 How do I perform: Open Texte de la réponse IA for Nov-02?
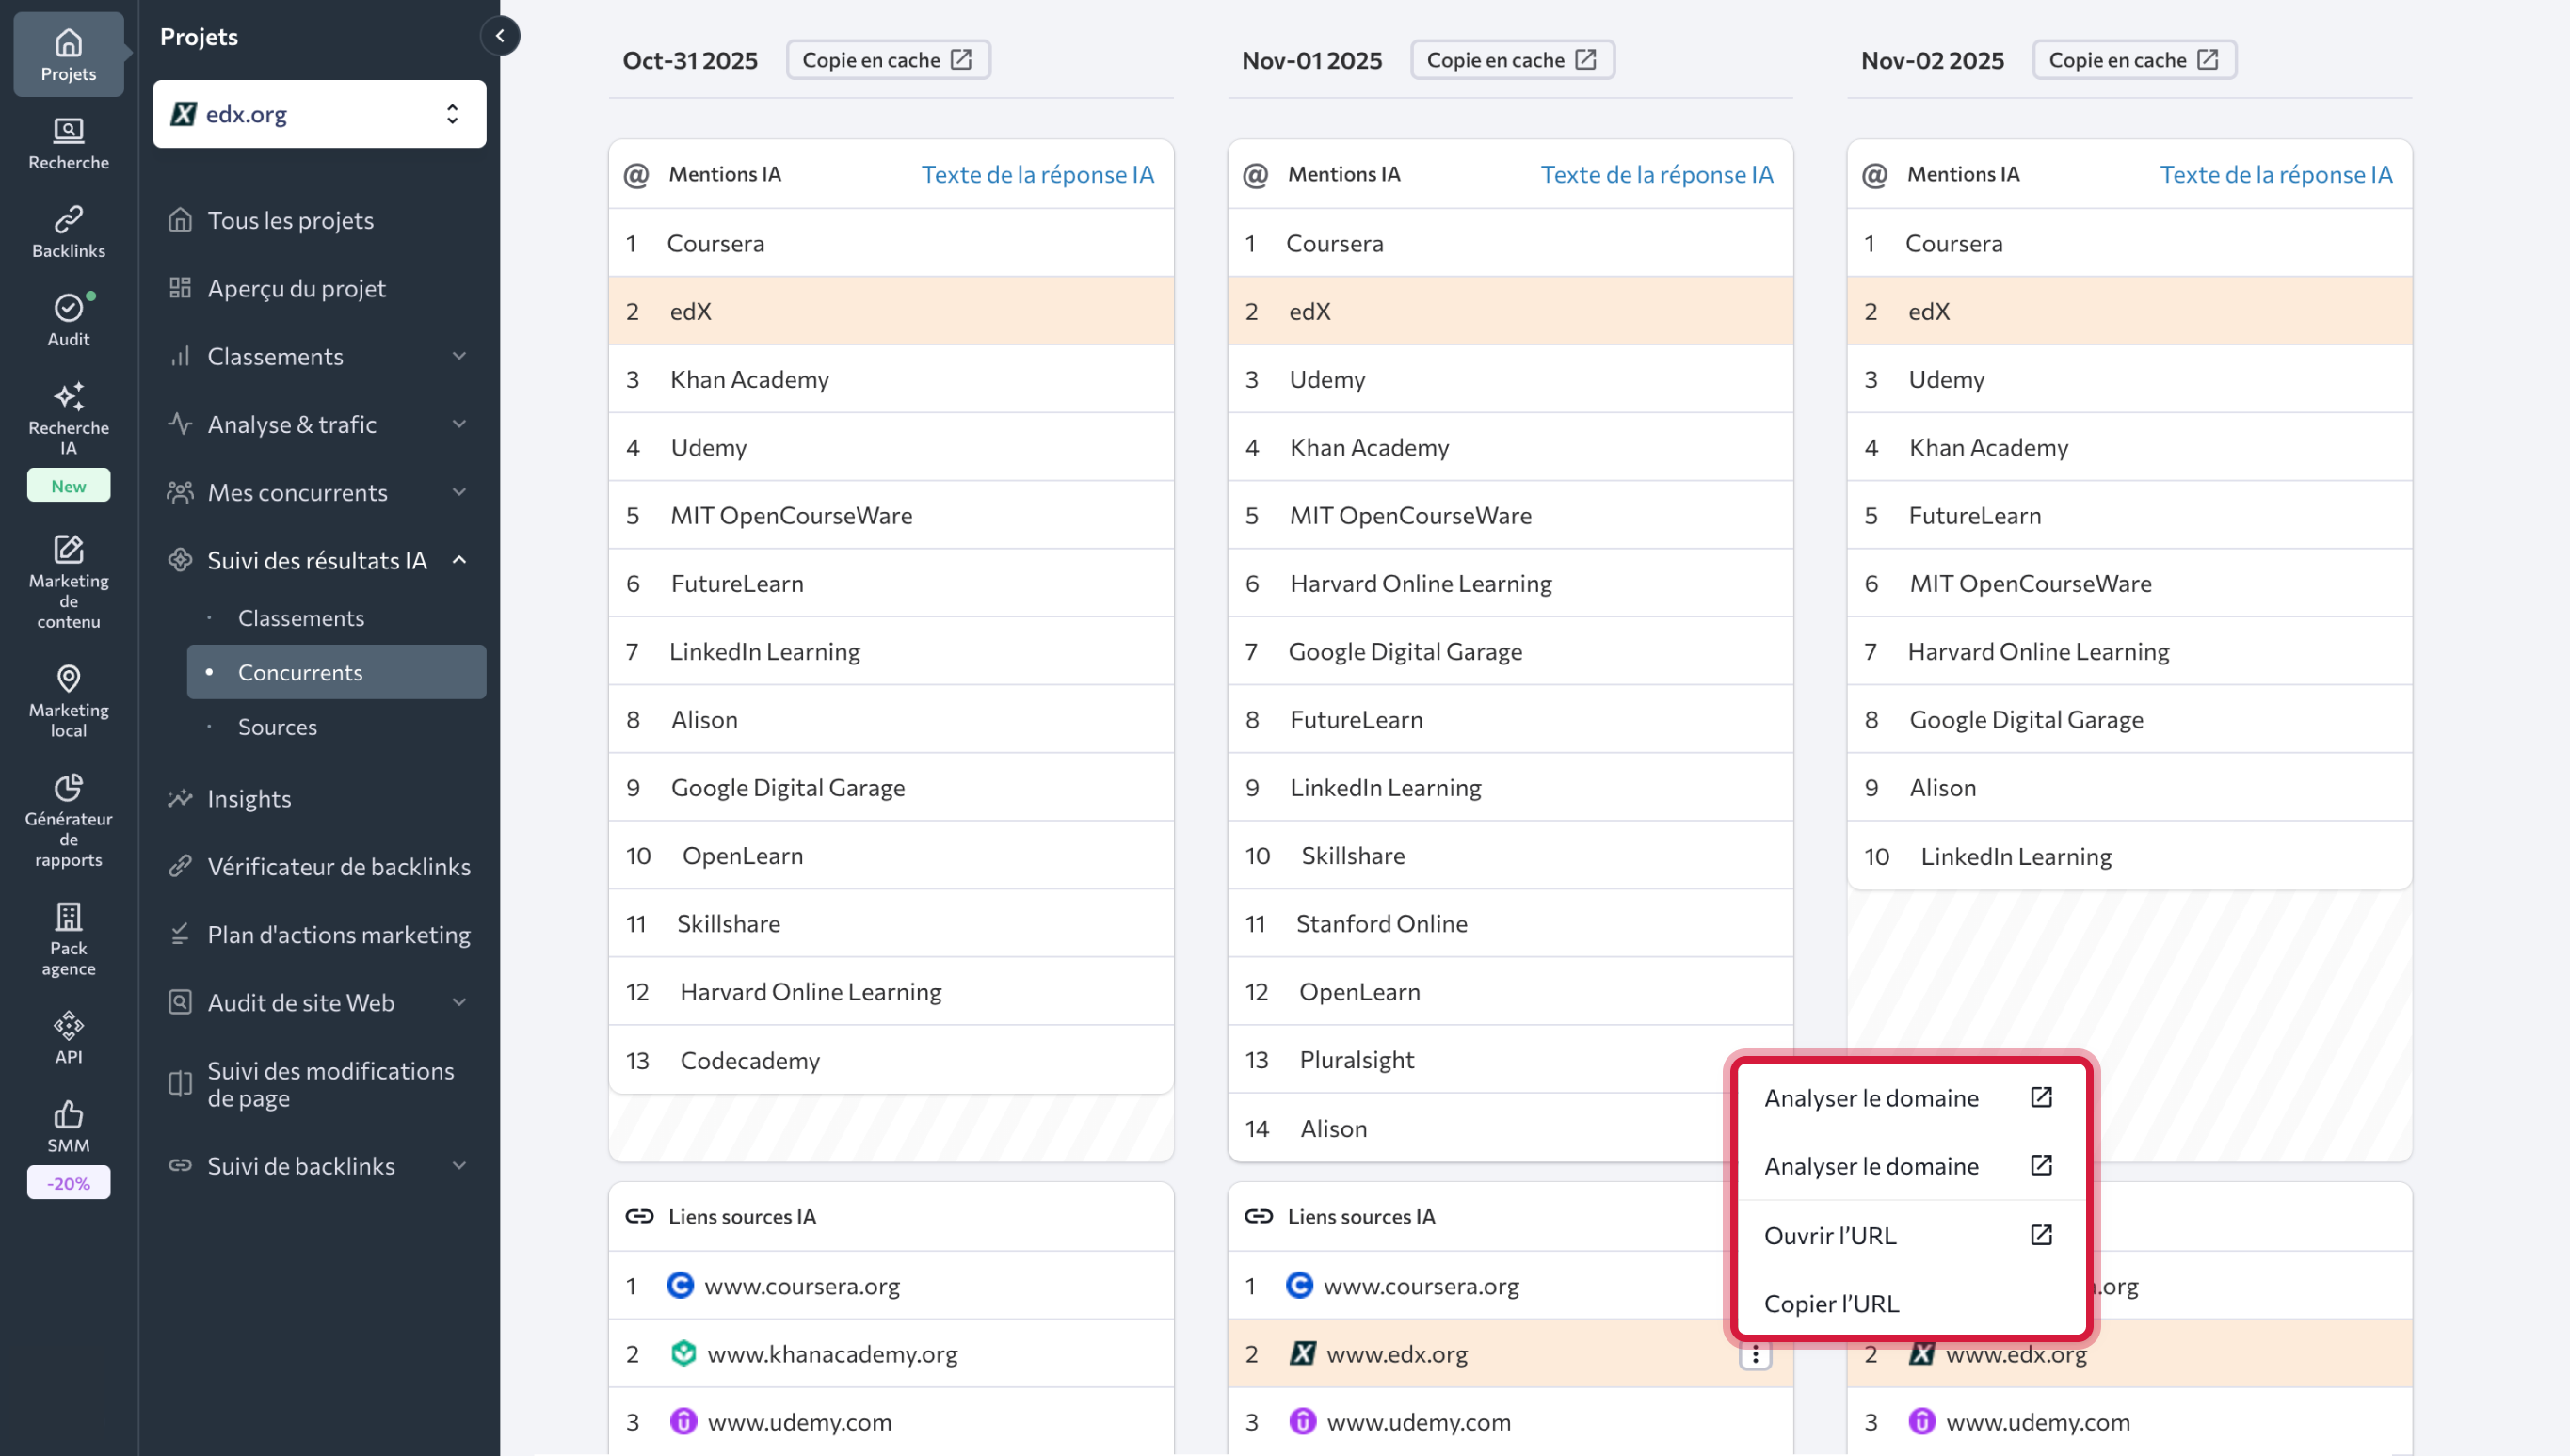pyautogui.click(x=2275, y=174)
